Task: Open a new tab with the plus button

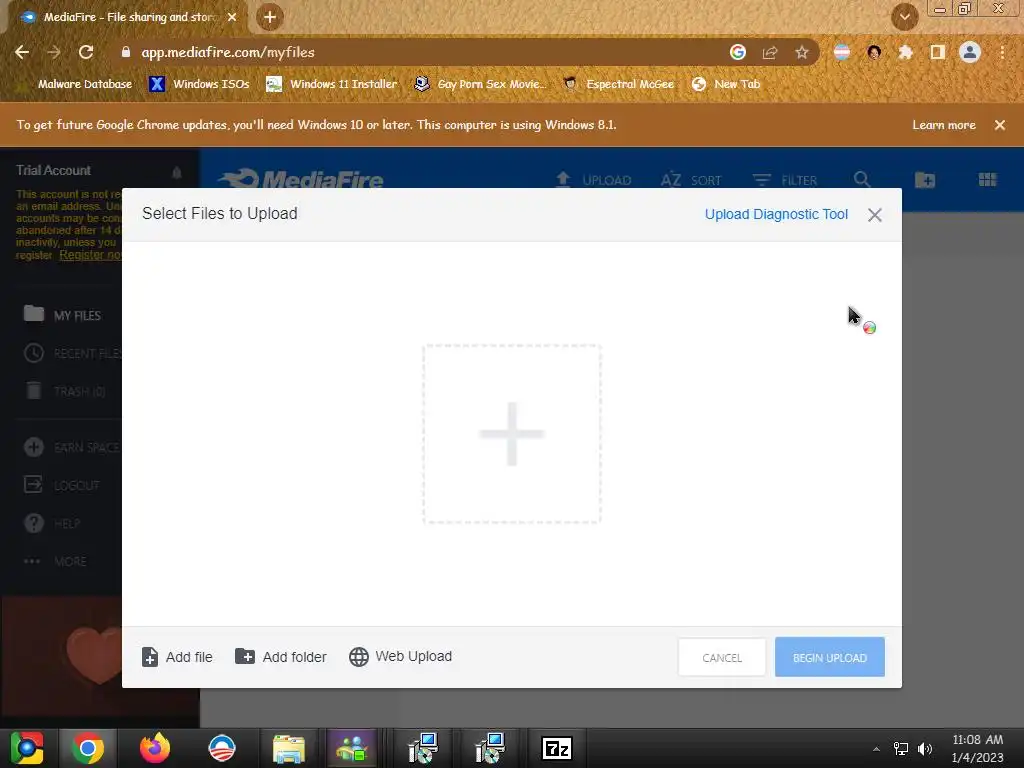Action: [x=270, y=17]
